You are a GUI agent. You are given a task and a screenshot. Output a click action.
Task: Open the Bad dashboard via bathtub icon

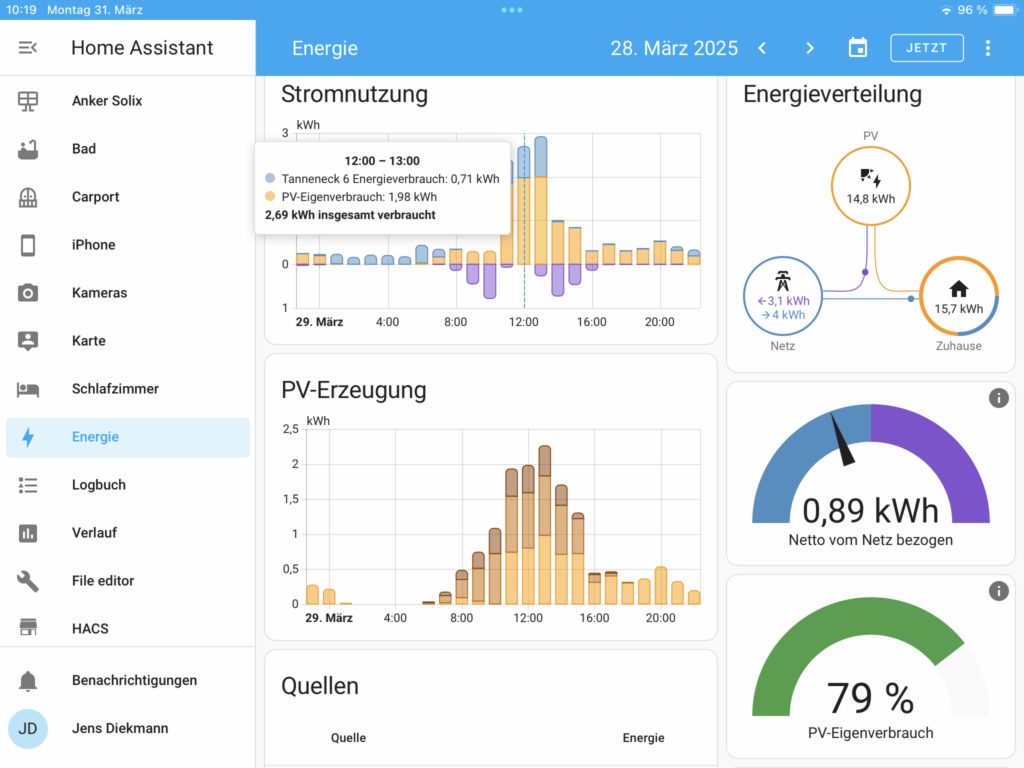(28, 149)
